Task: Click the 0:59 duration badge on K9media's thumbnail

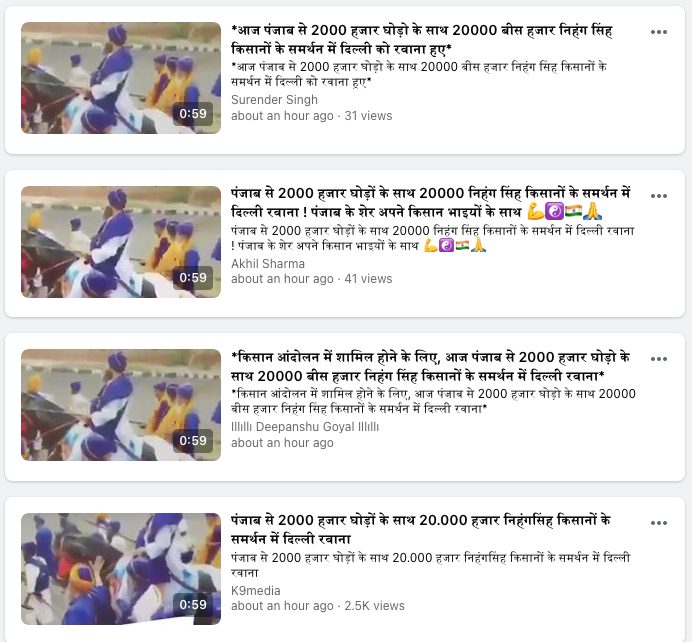Action: (x=193, y=604)
